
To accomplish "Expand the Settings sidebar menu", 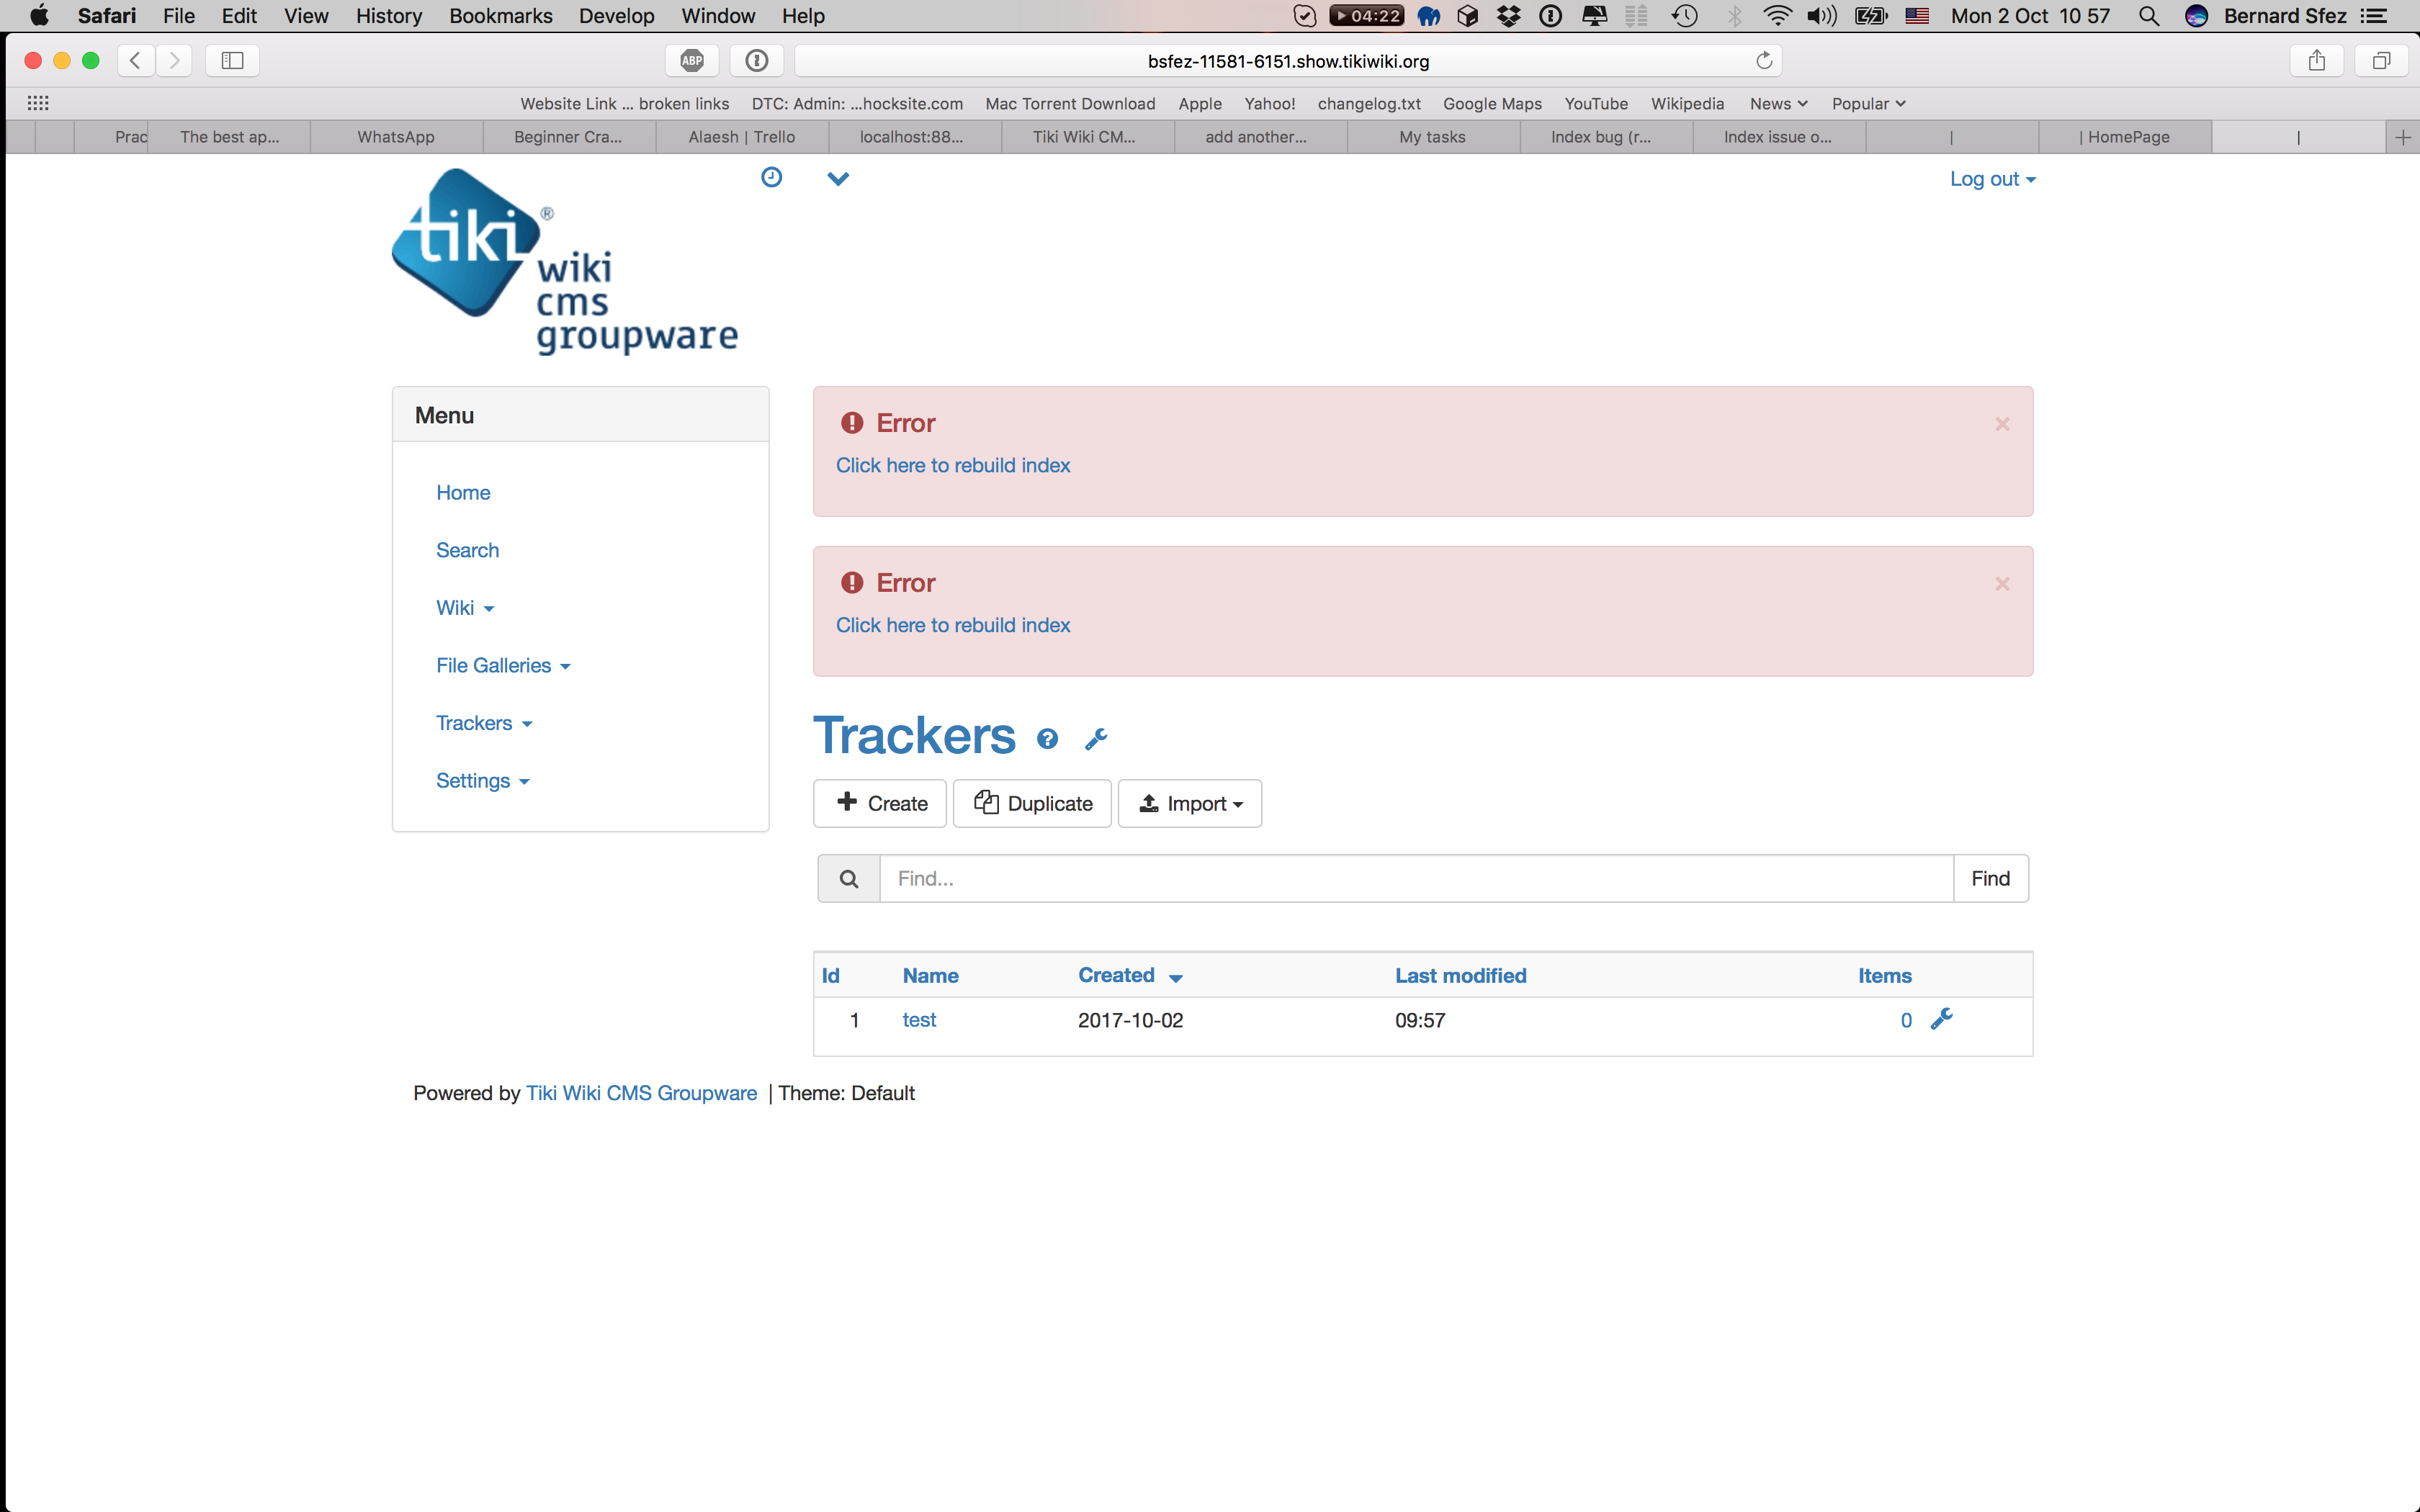I will 482,781.
